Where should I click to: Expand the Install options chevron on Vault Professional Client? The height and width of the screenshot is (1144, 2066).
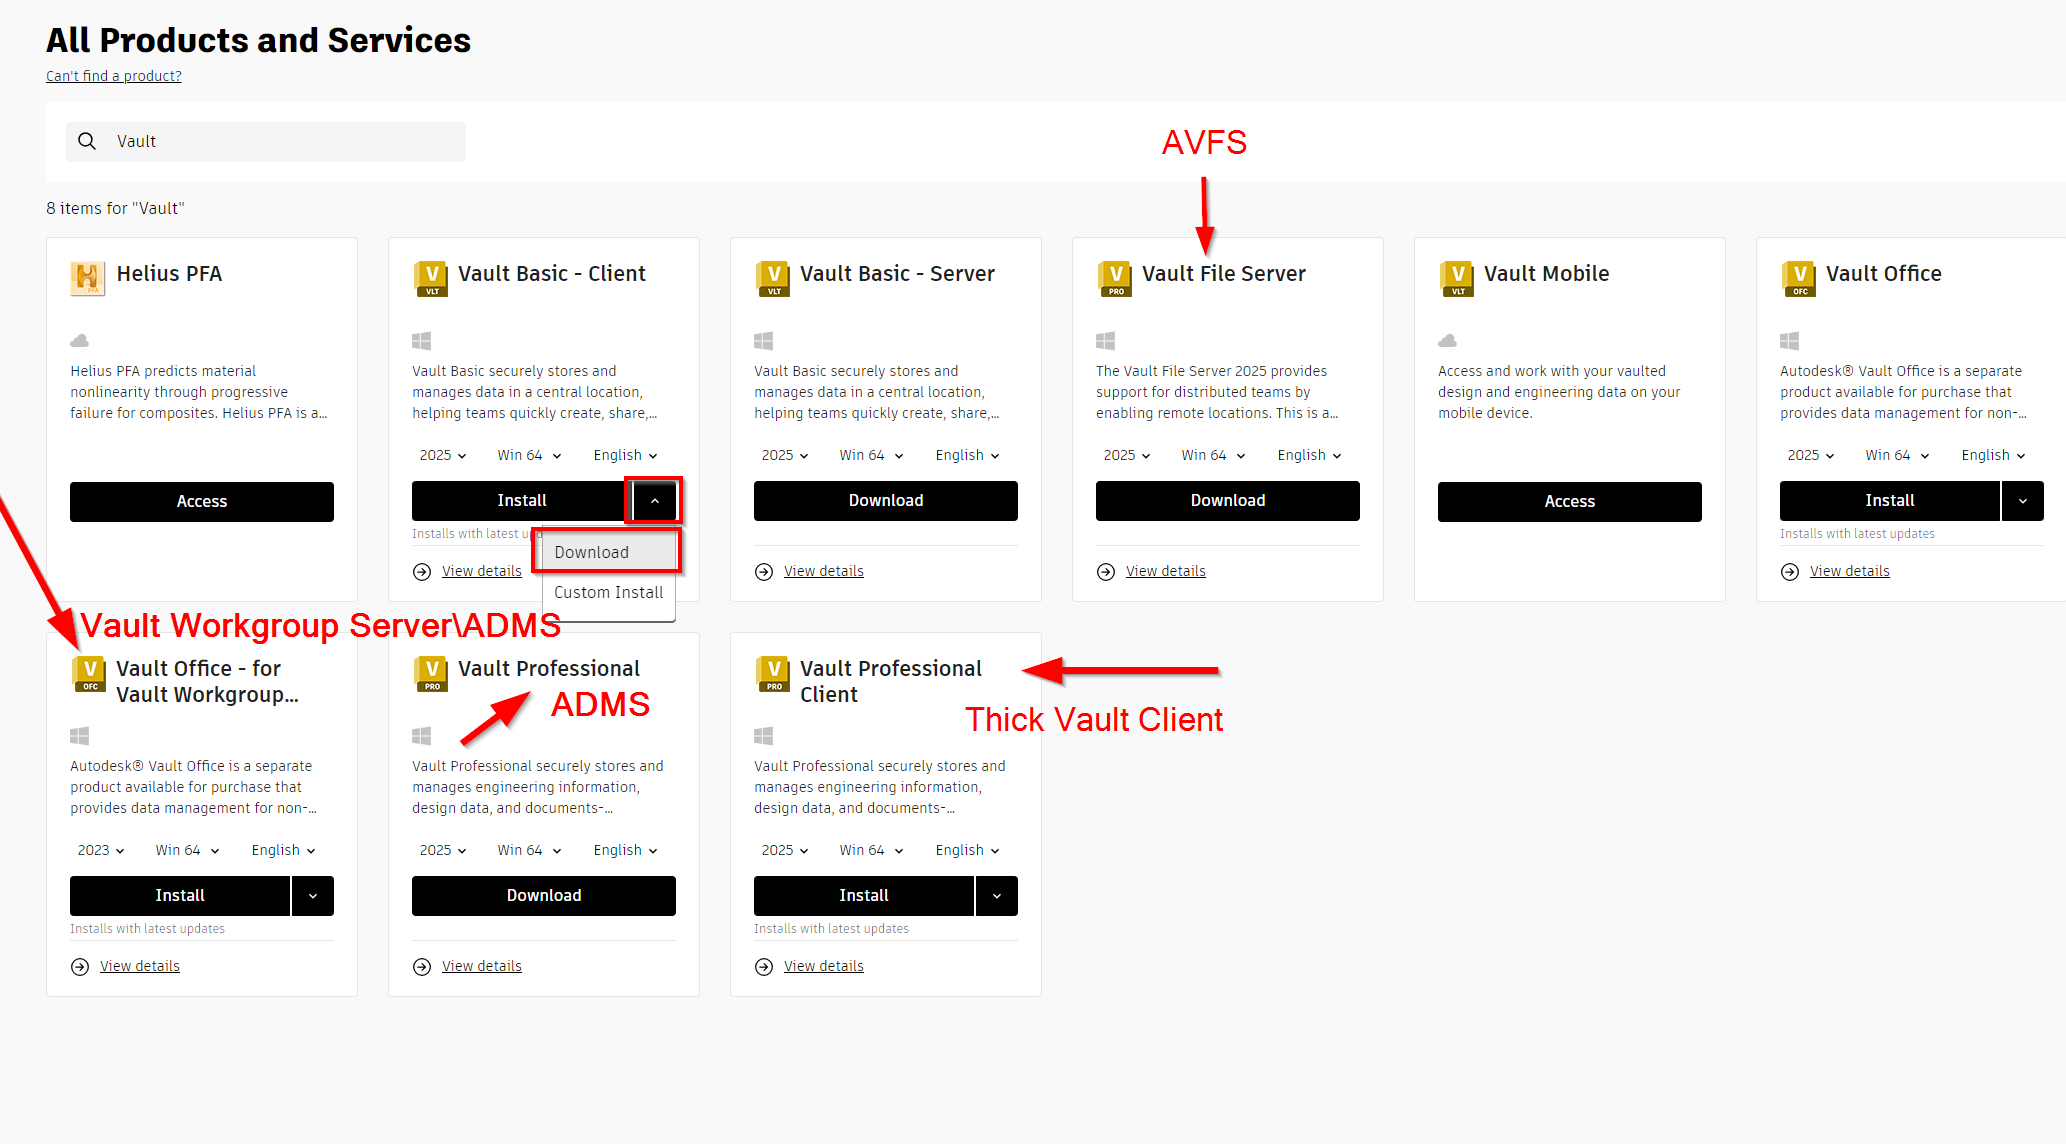click(996, 895)
